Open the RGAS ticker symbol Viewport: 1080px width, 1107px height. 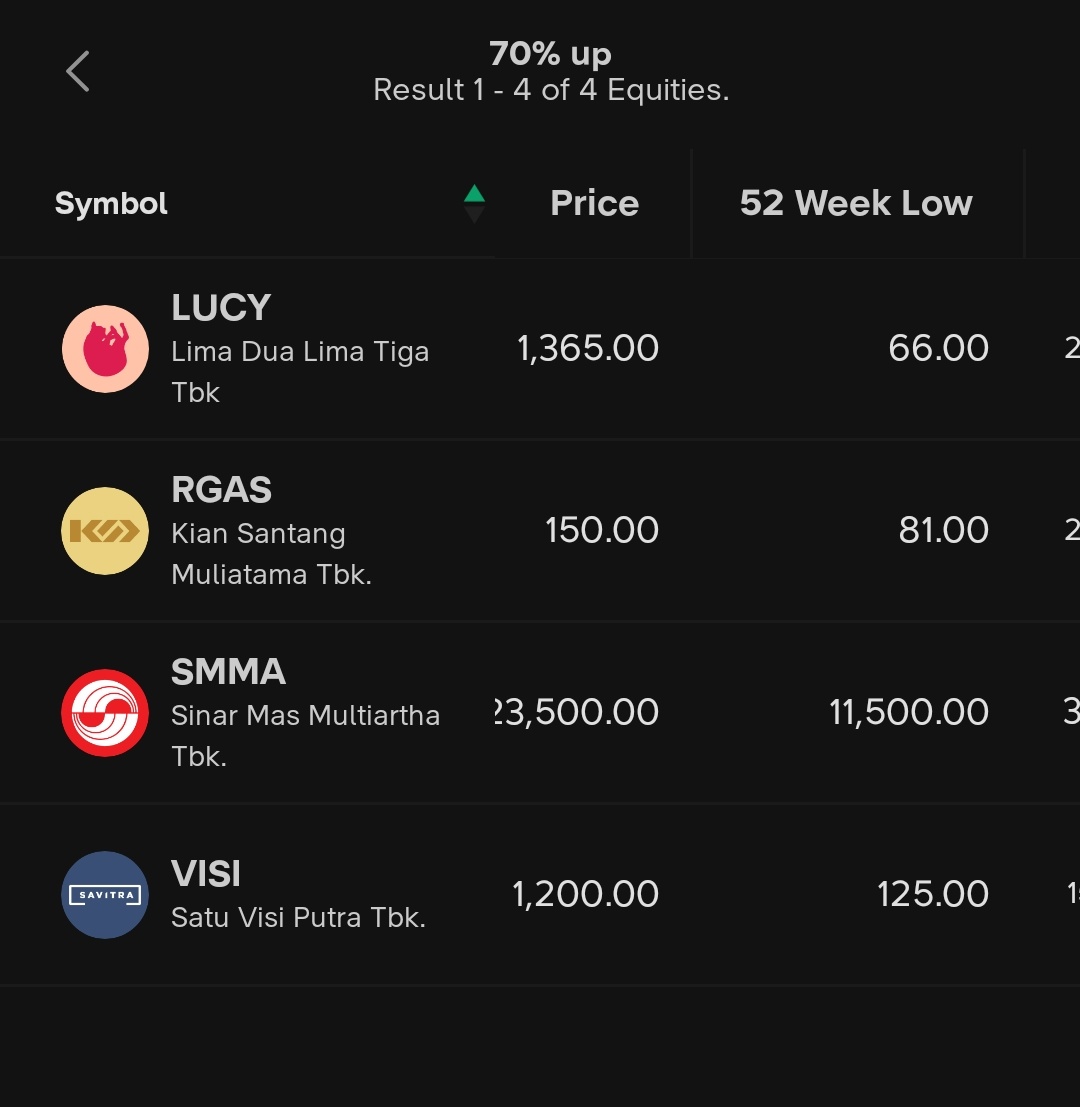pos(222,490)
